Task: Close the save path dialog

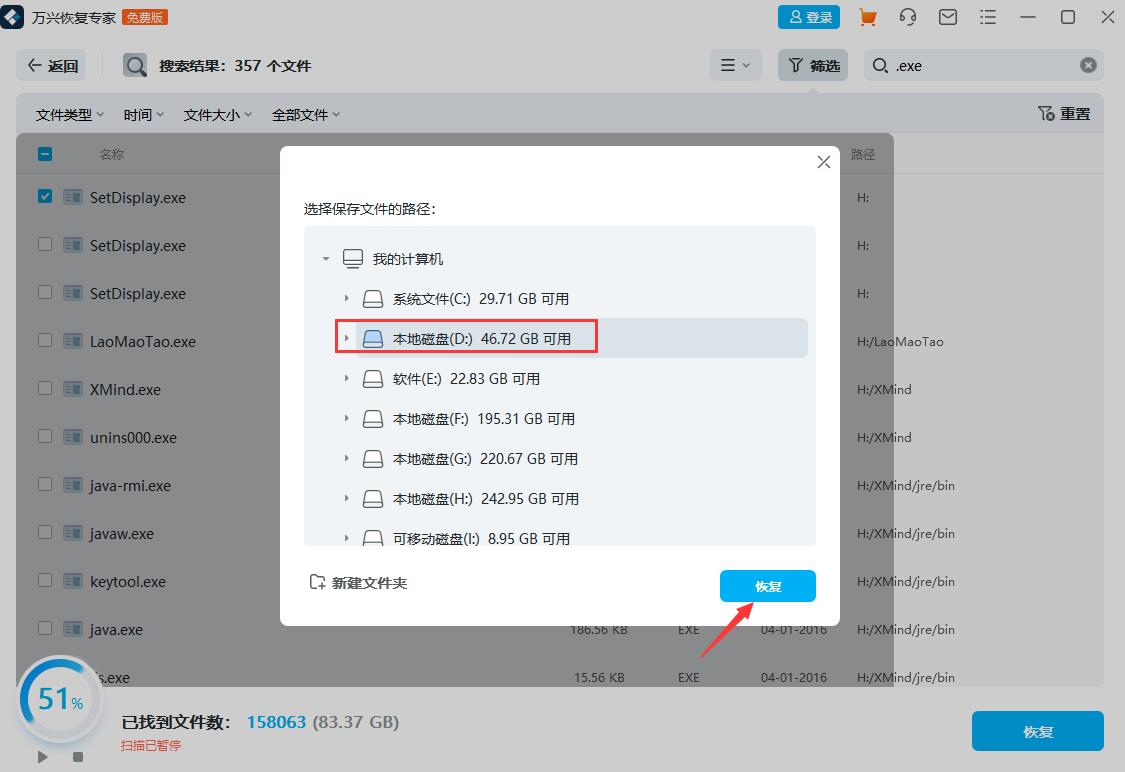Action: 824,162
